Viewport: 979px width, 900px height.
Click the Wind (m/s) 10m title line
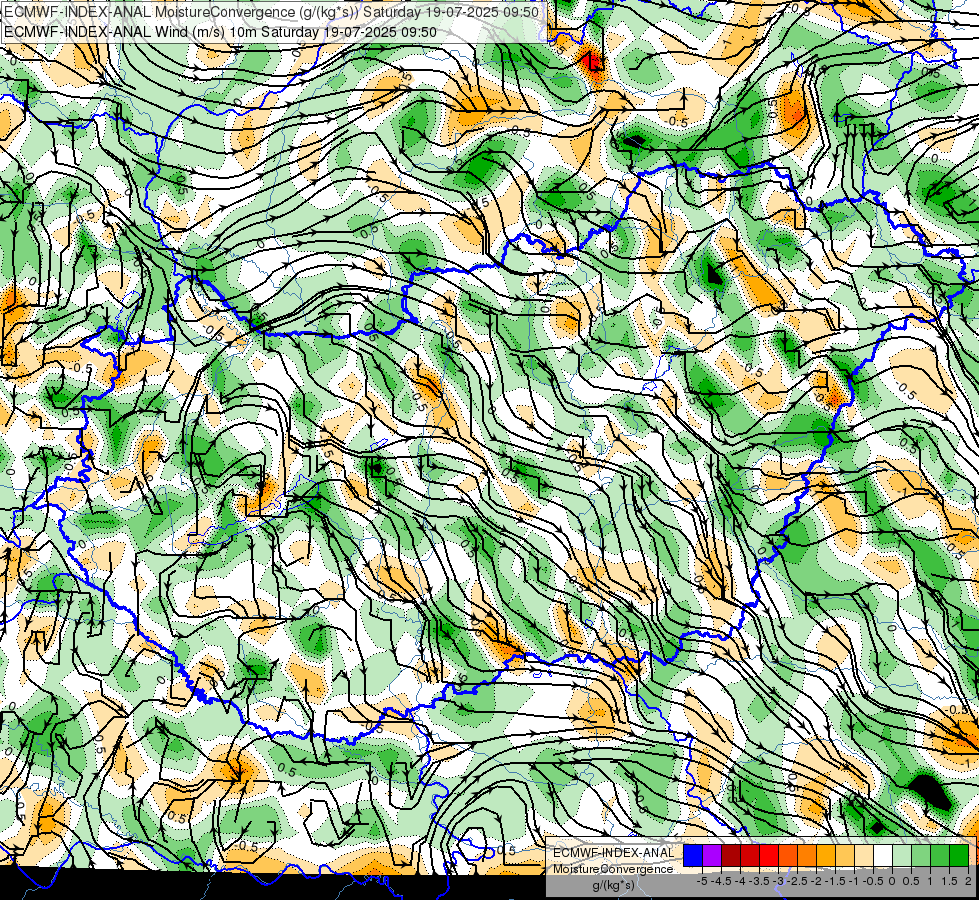pos(220,31)
